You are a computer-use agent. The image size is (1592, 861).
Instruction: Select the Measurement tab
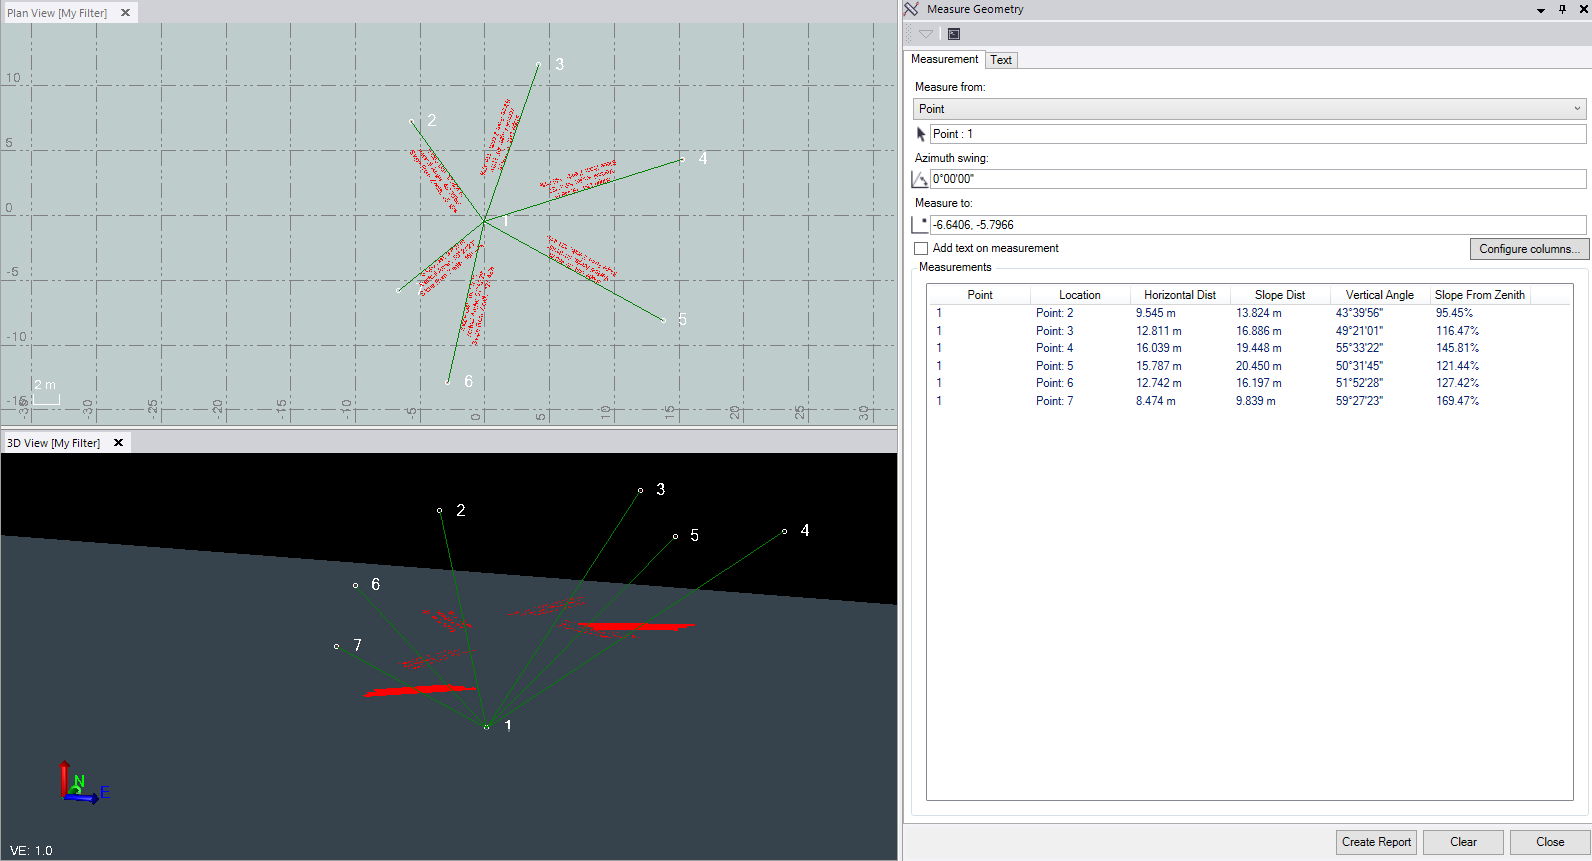[944, 59]
